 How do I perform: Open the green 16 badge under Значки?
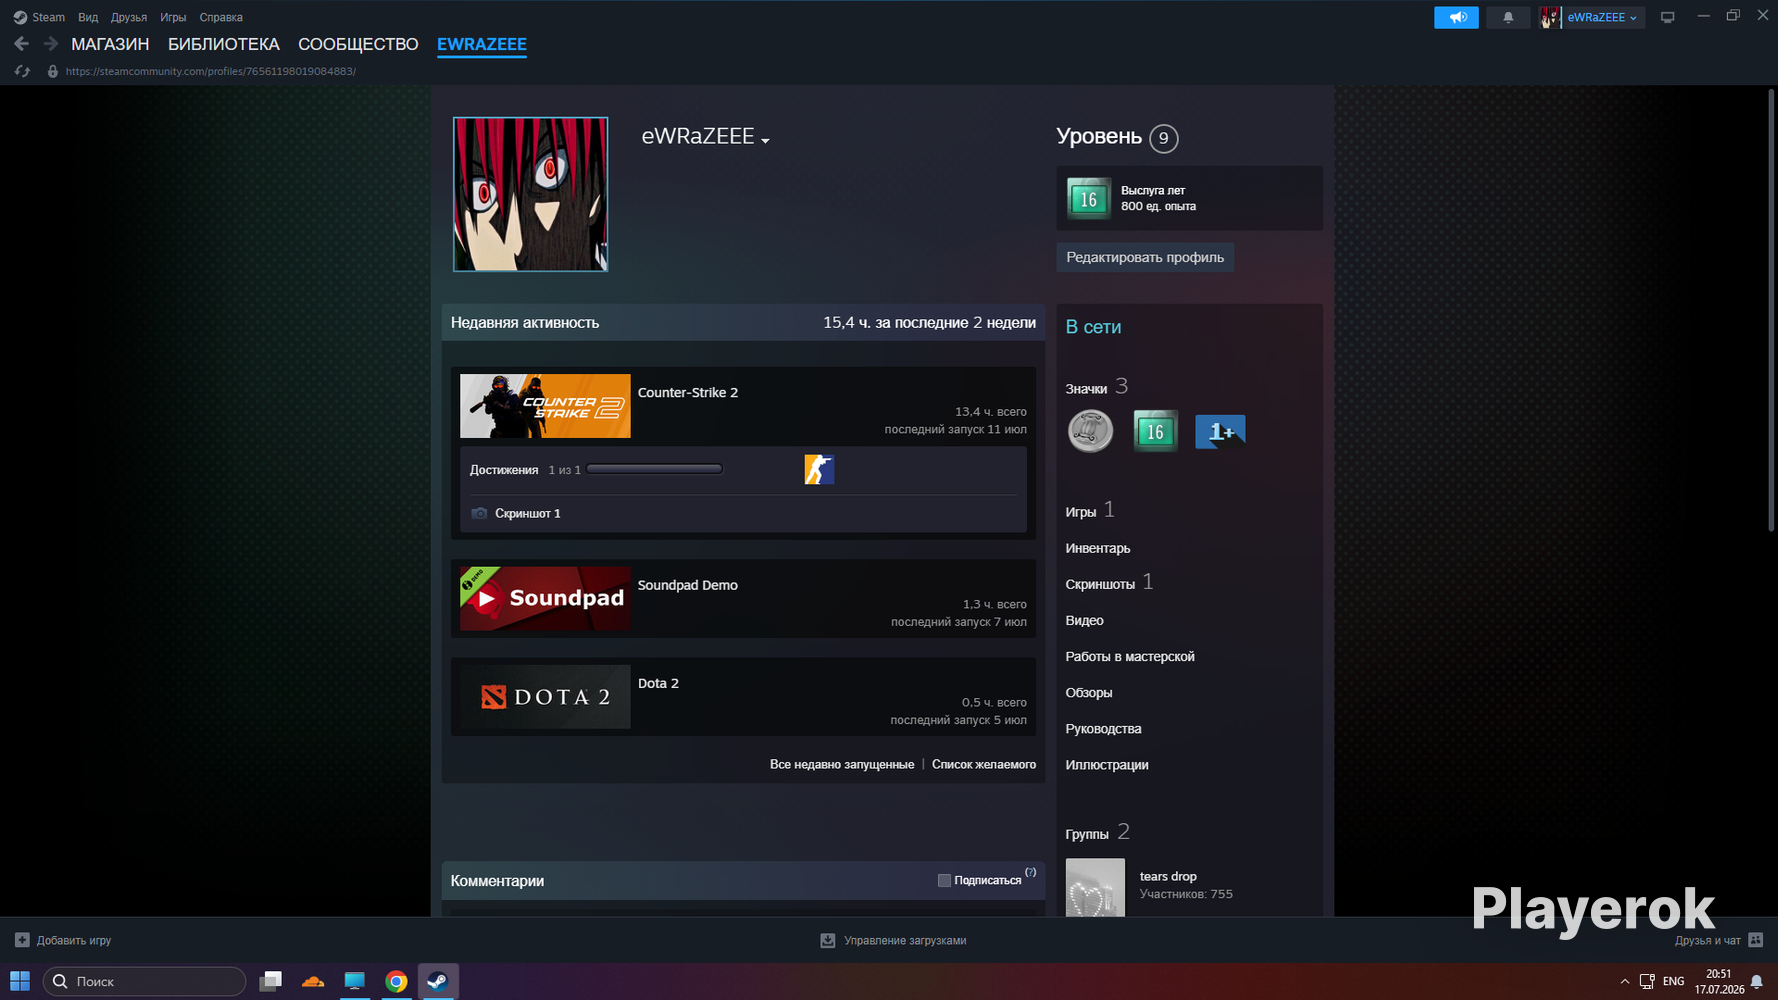[x=1155, y=431]
